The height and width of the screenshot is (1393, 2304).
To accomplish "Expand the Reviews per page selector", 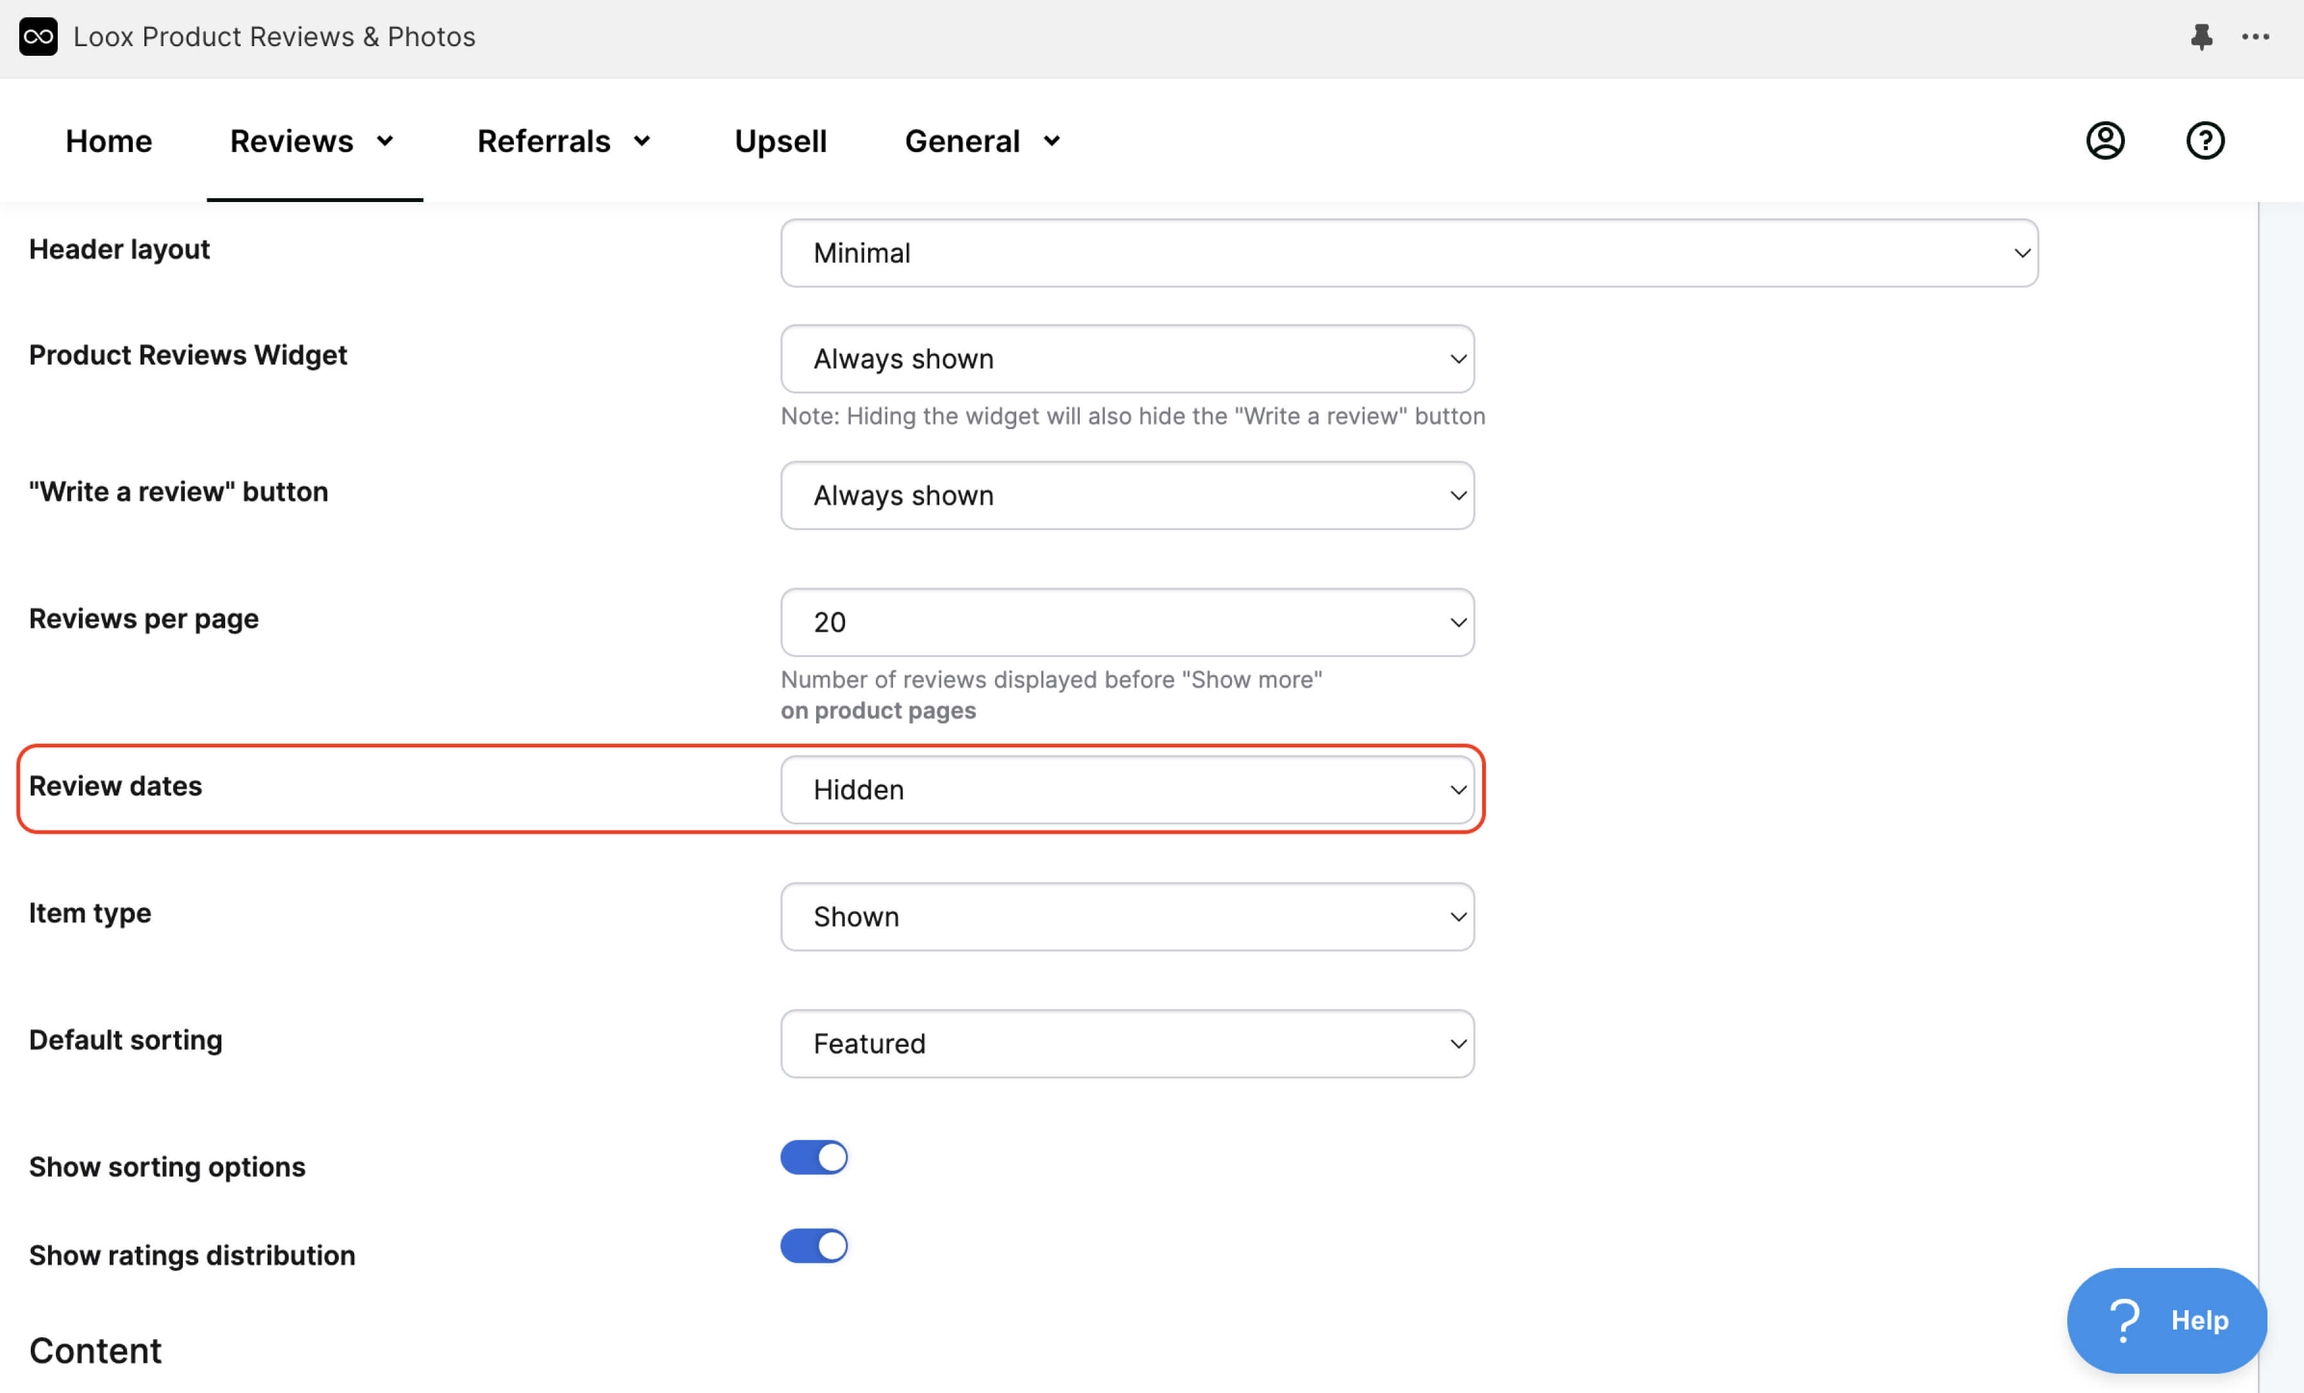I will pos(1127,621).
